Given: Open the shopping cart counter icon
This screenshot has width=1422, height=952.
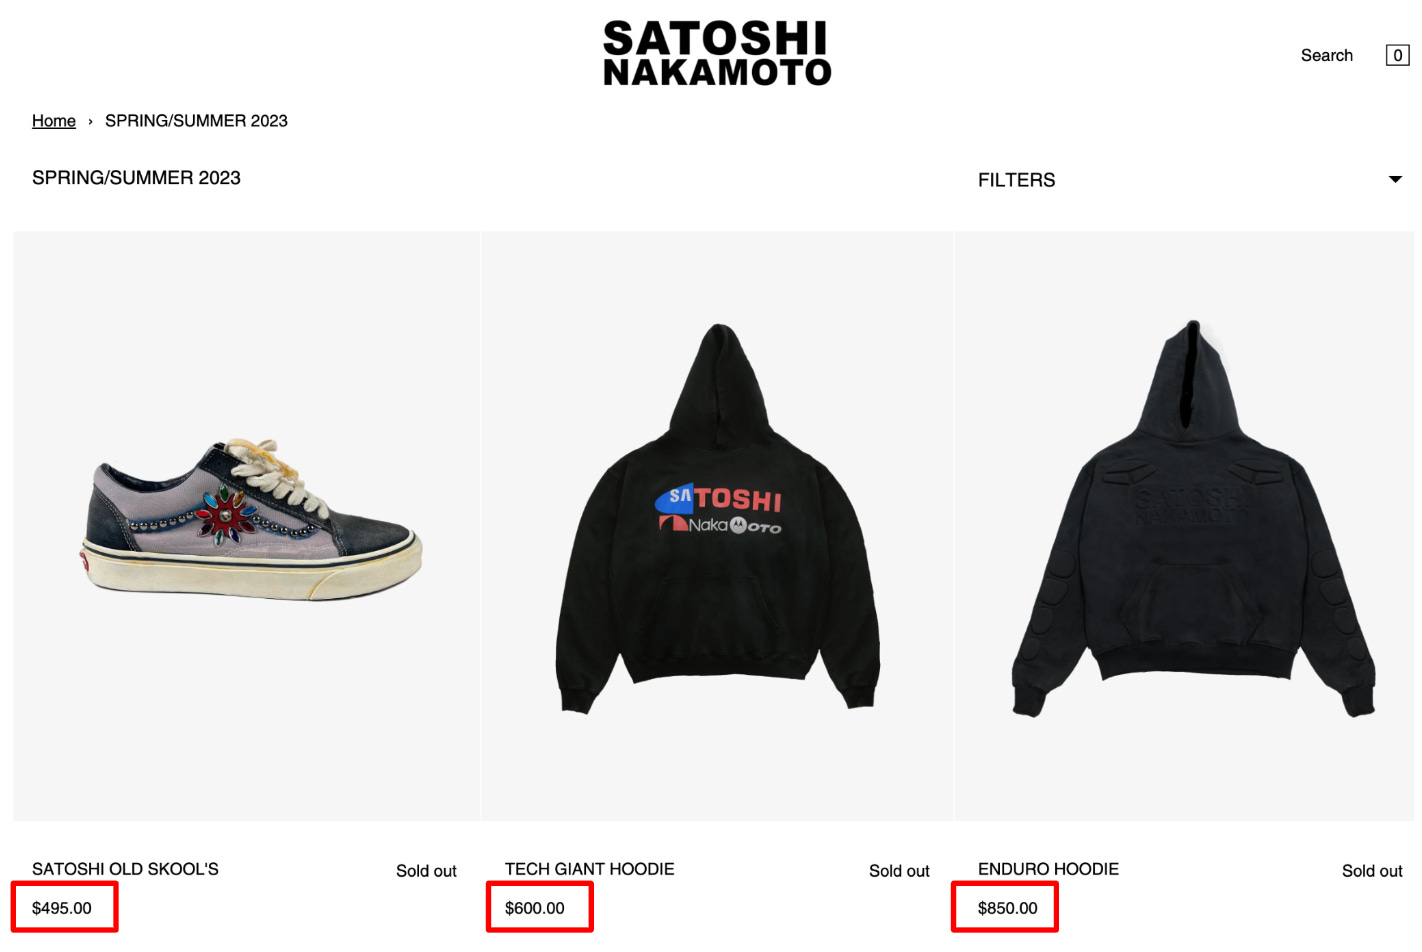Looking at the screenshot, I should pyautogui.click(x=1397, y=55).
